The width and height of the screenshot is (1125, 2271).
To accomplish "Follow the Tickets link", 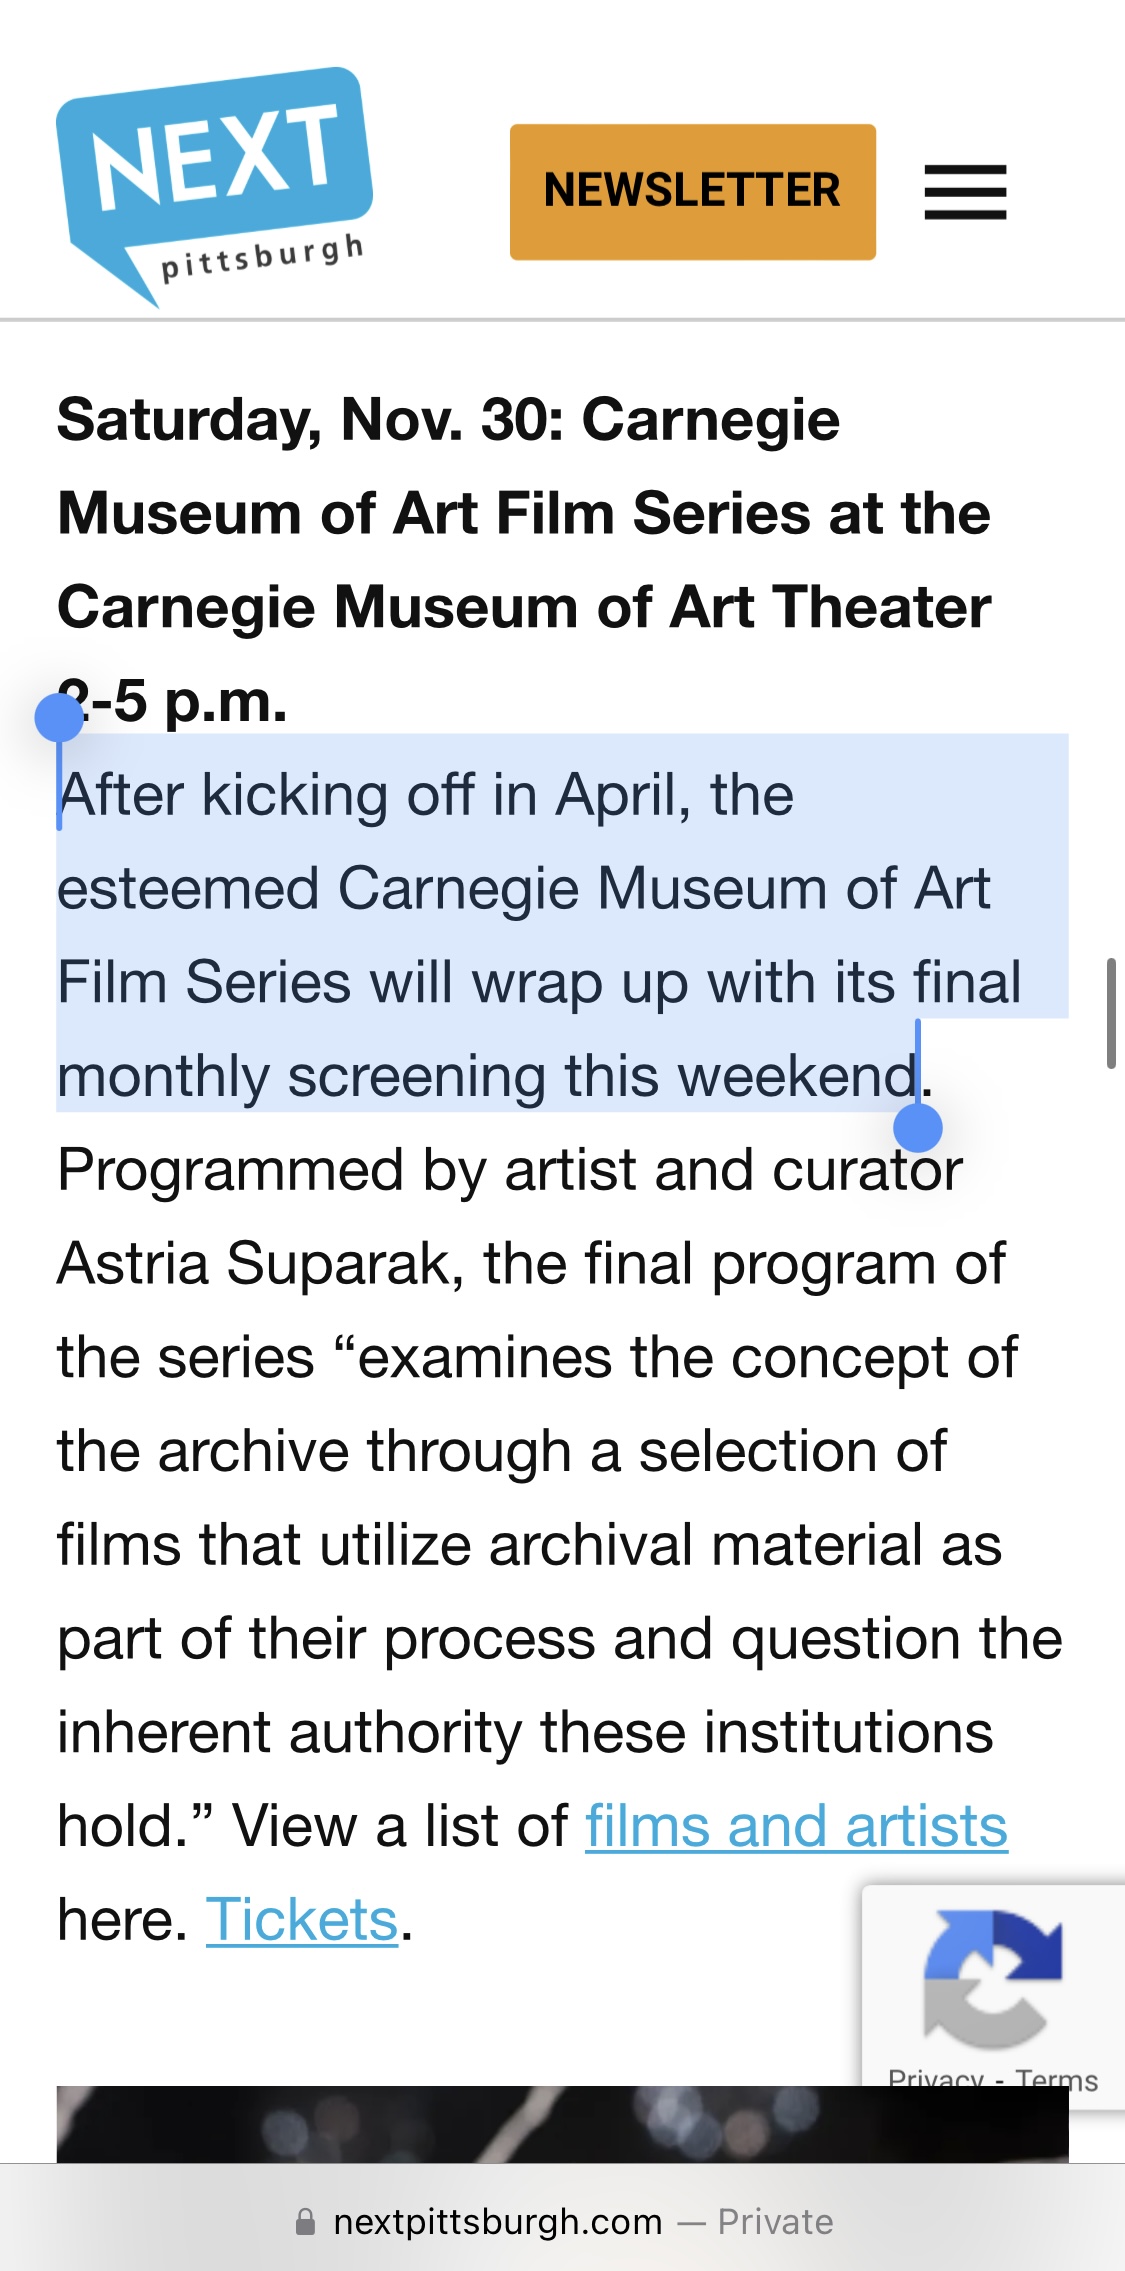I will pos(302,1920).
